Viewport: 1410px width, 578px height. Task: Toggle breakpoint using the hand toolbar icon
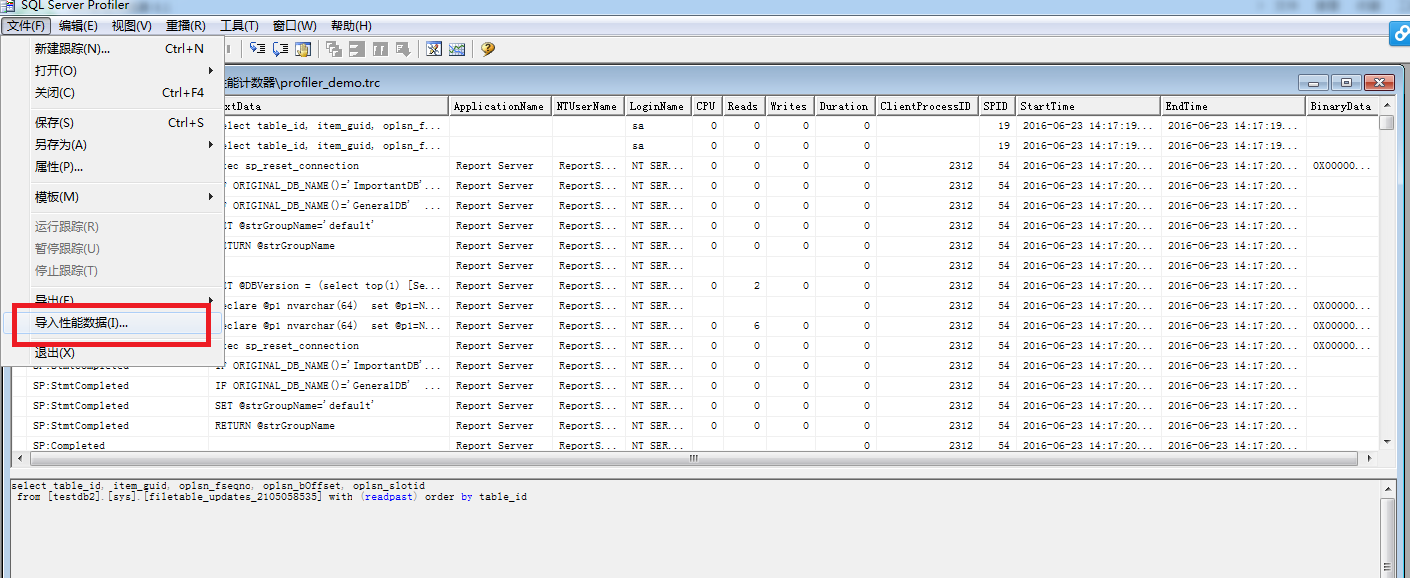point(303,49)
